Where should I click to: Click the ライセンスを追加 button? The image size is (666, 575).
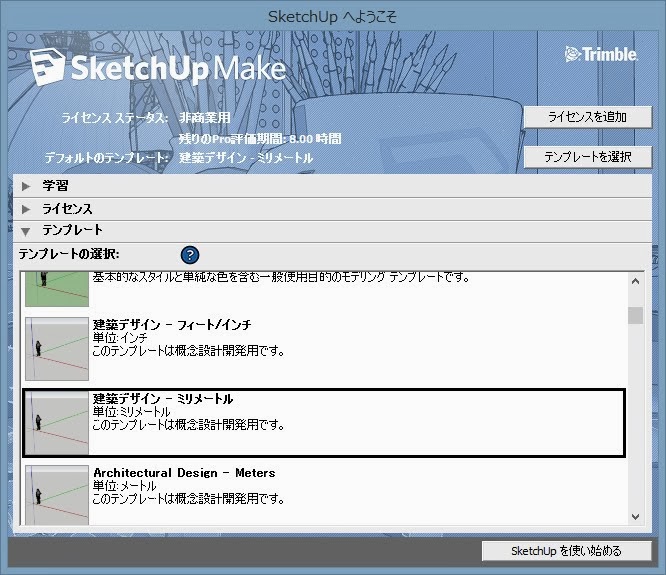pyautogui.click(x=587, y=117)
